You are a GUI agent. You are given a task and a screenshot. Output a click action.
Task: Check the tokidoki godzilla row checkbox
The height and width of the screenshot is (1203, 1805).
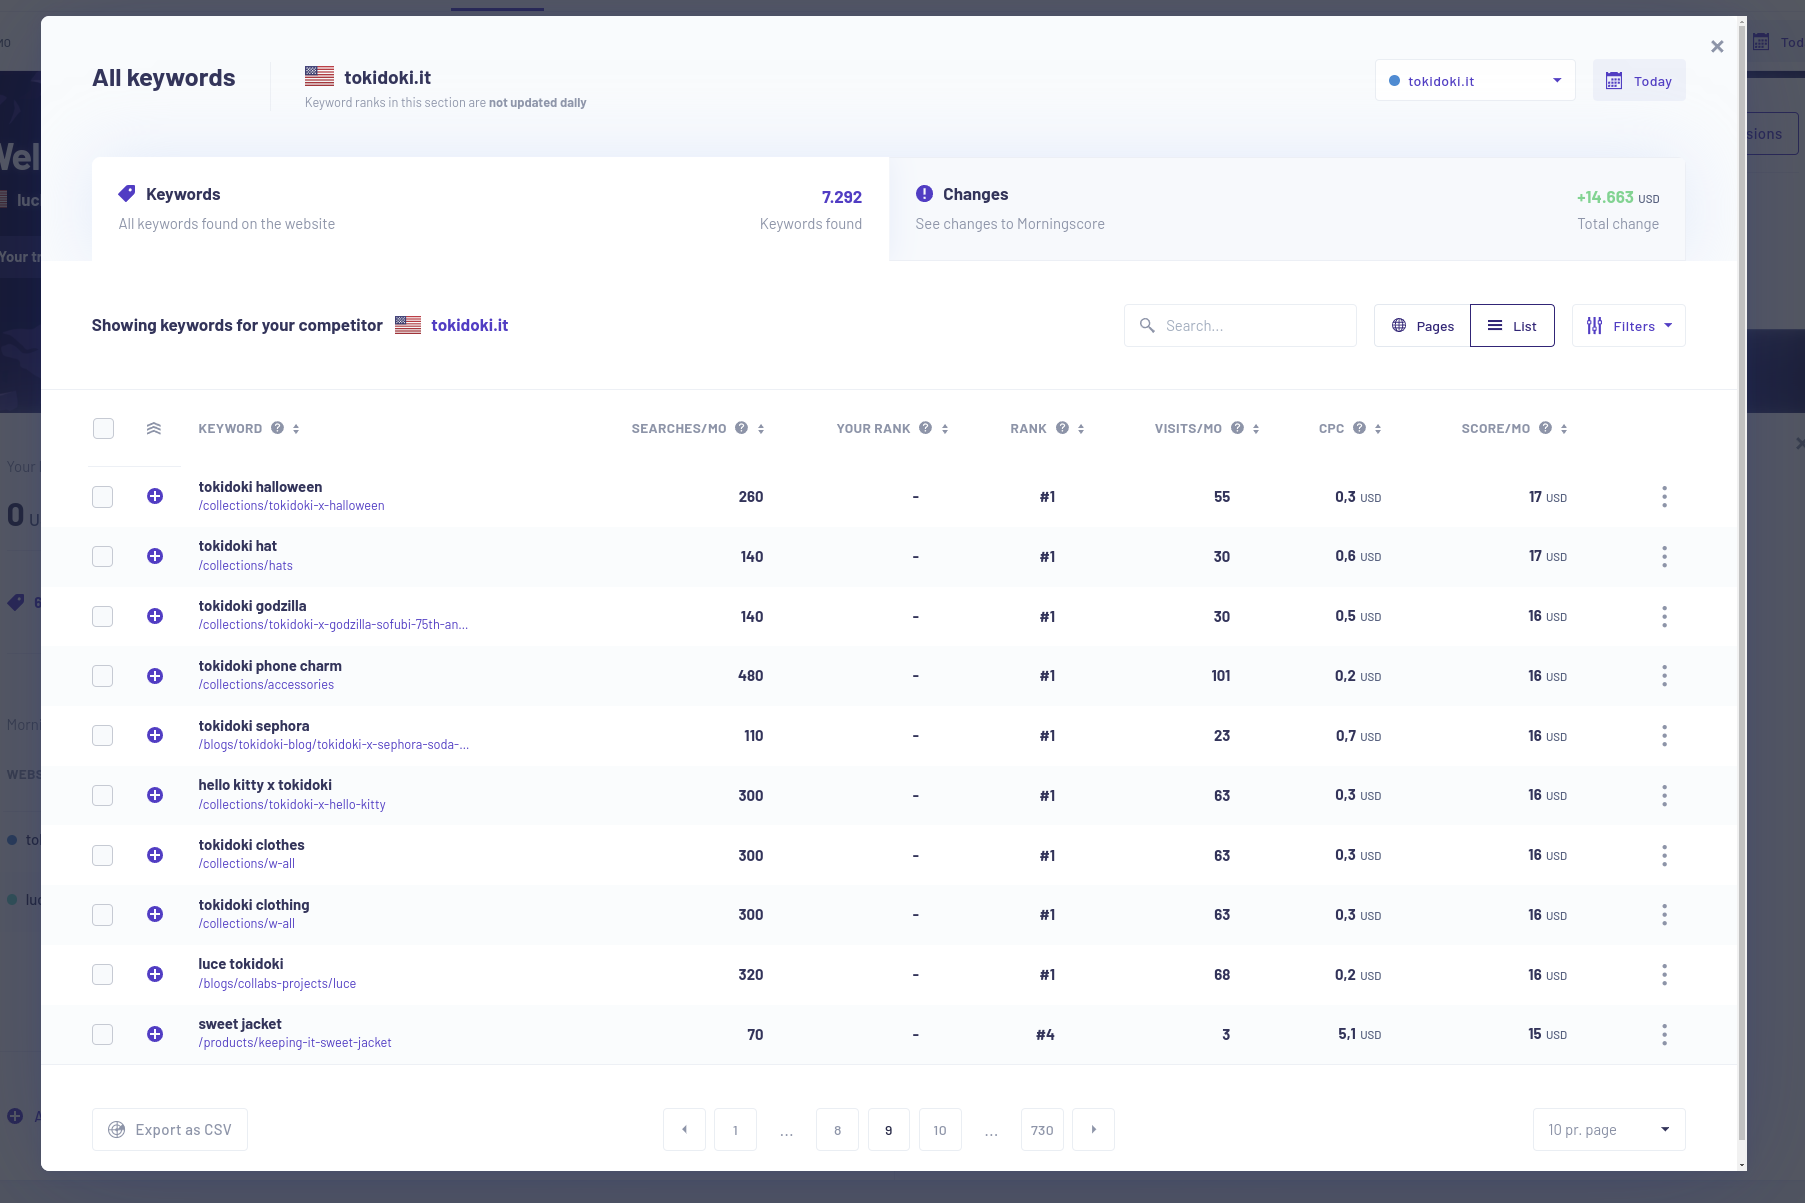coord(103,616)
